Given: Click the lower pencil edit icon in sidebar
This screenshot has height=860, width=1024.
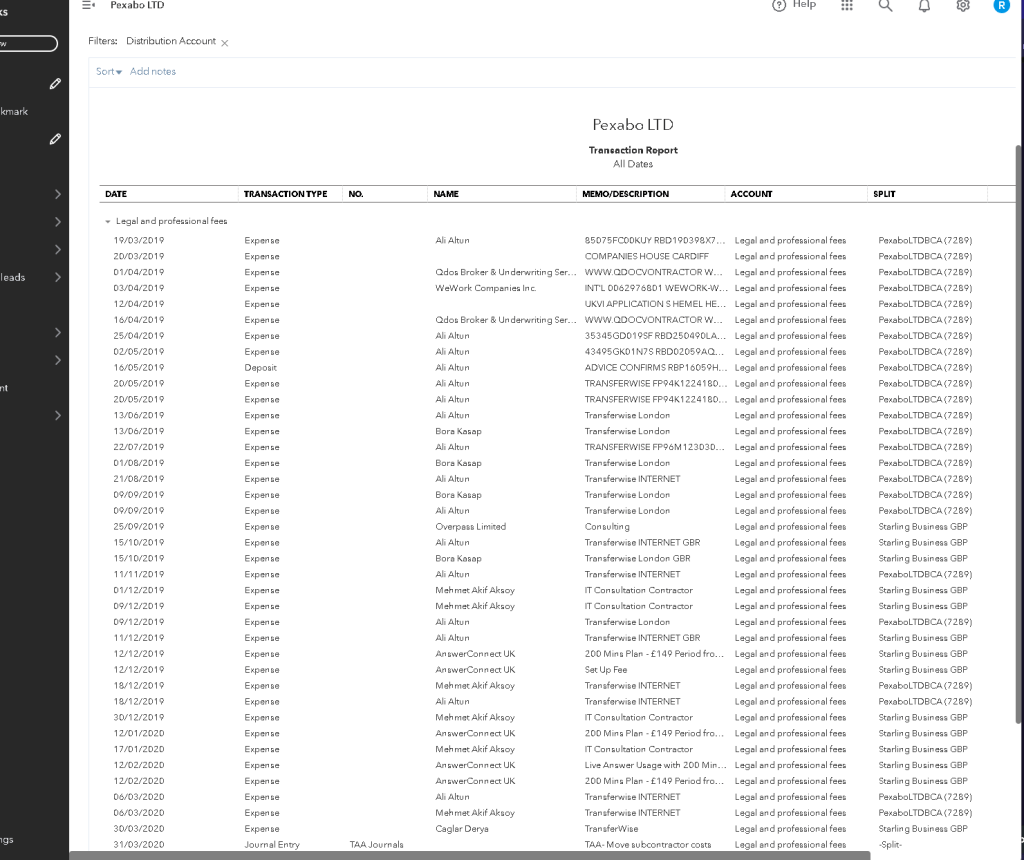Looking at the screenshot, I should 56,139.
